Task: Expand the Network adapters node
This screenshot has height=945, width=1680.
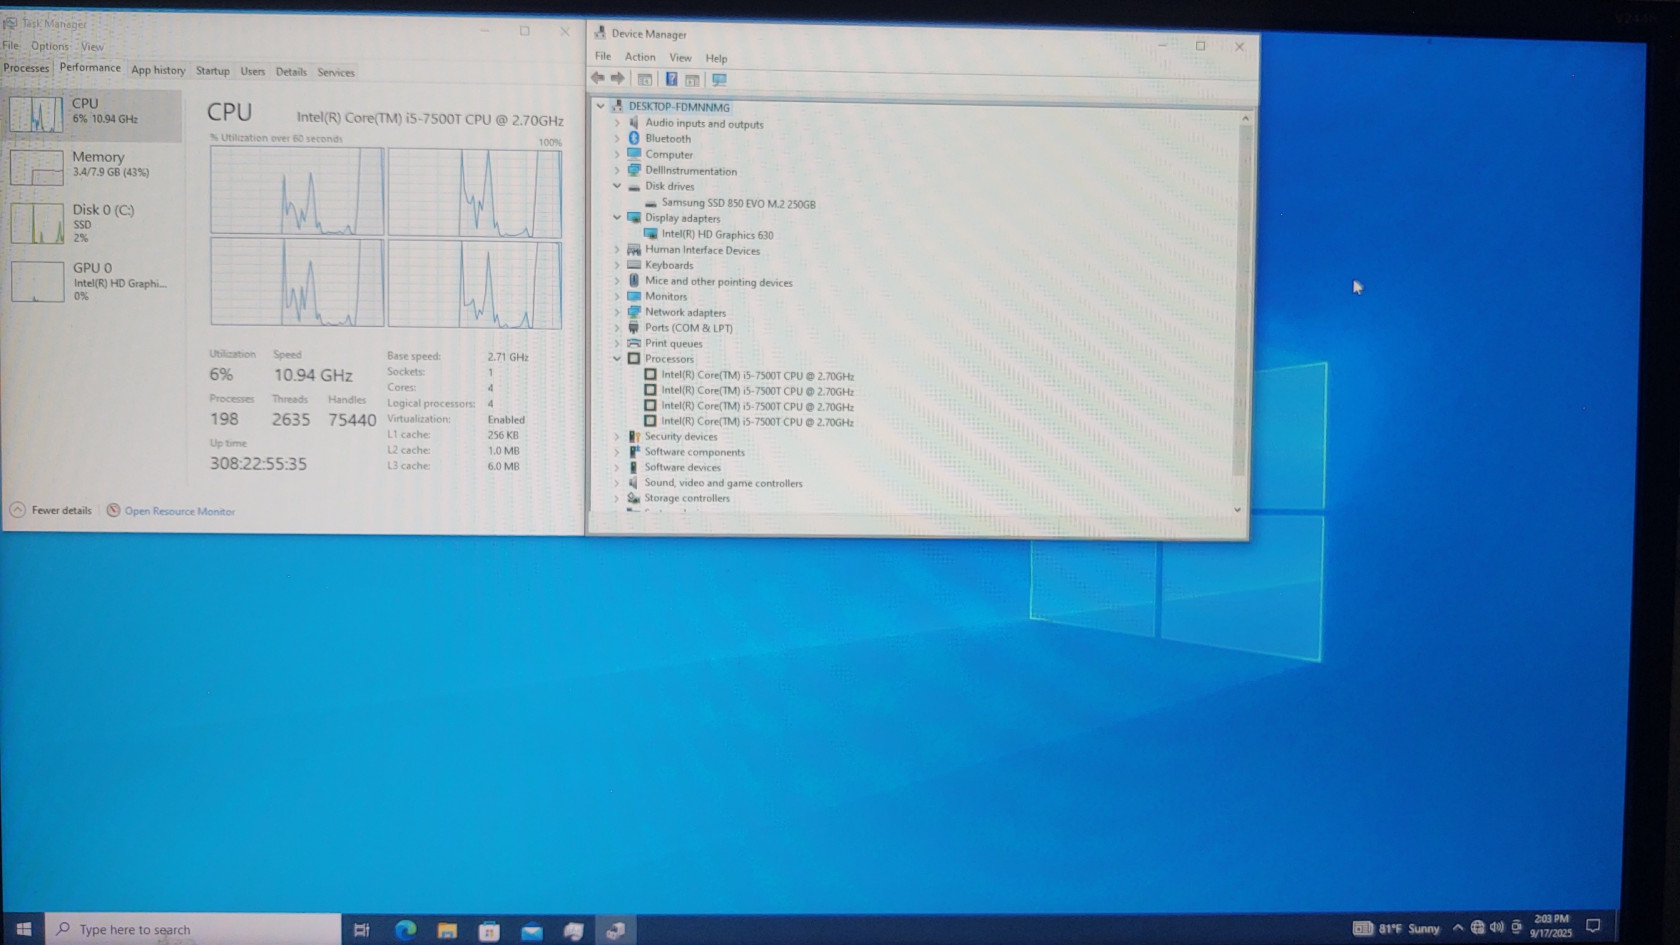Action: tap(617, 312)
